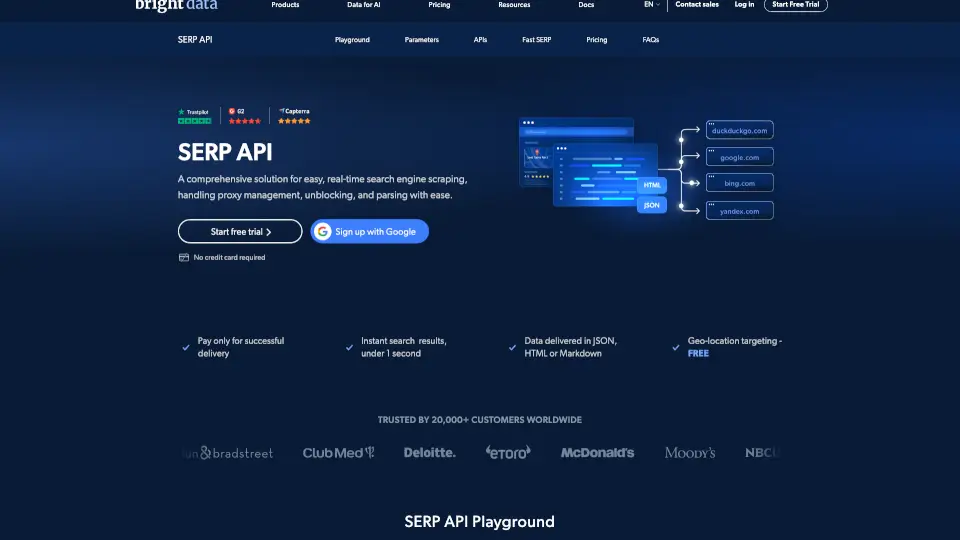The height and width of the screenshot is (540, 960).
Task: Click the eToro logo
Action: pyautogui.click(x=508, y=452)
